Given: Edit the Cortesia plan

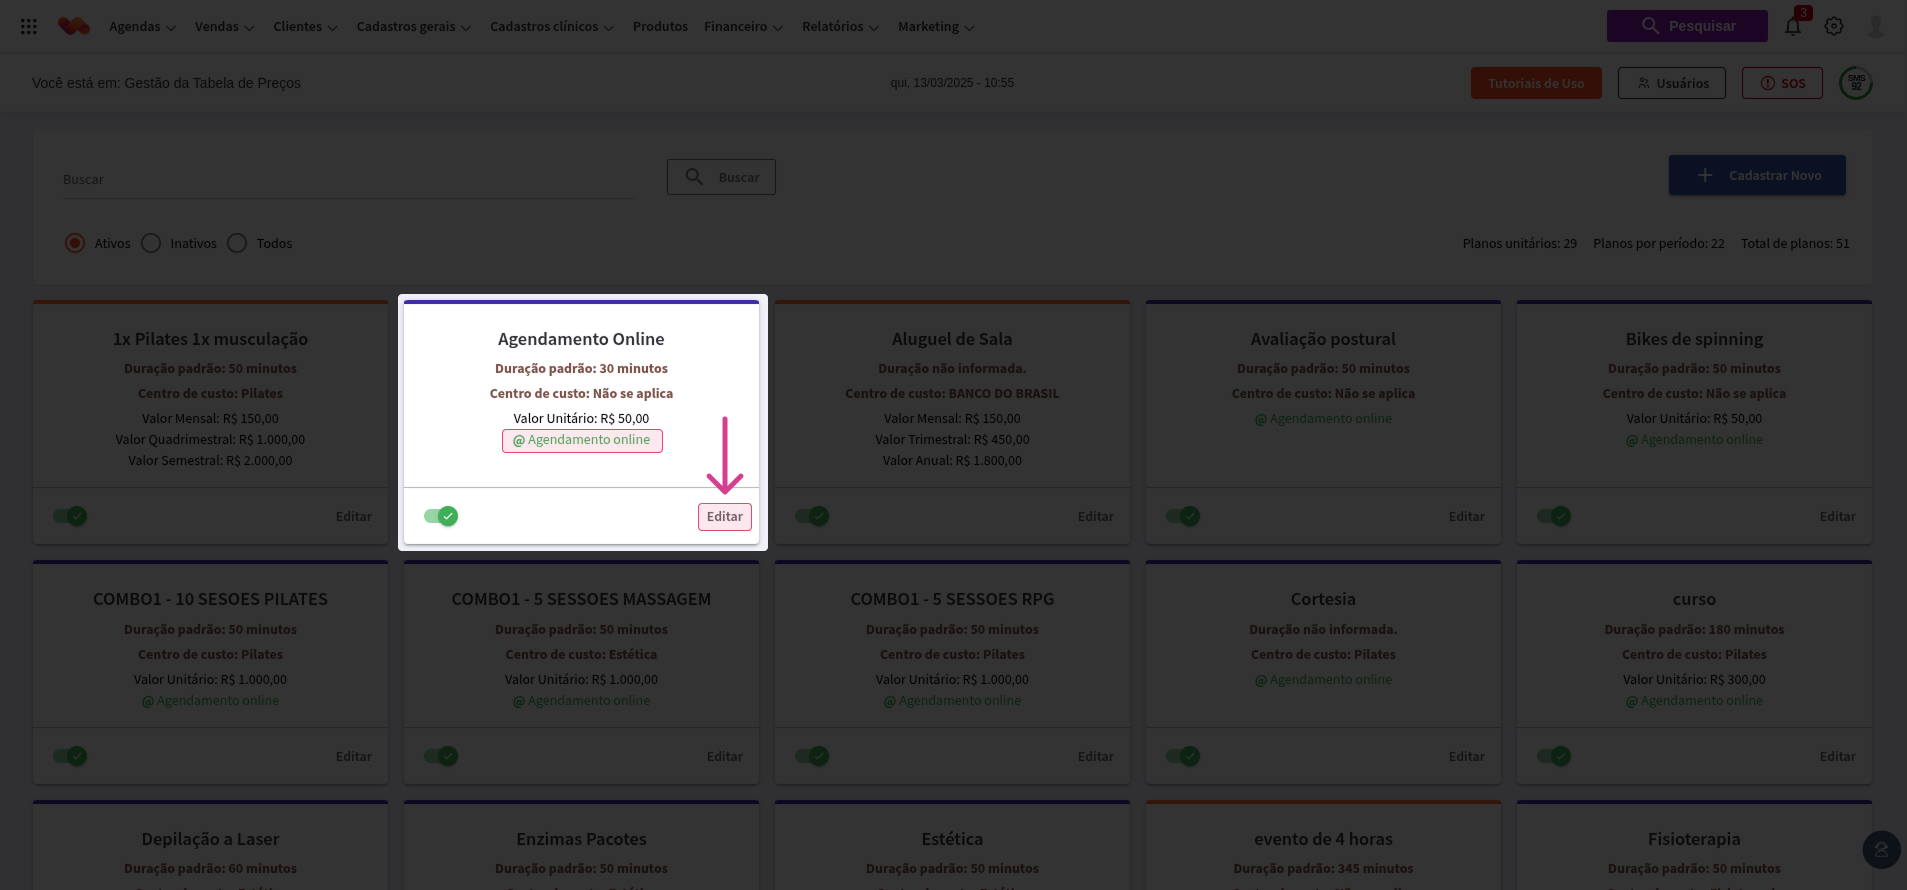Looking at the screenshot, I should click(x=1466, y=757).
